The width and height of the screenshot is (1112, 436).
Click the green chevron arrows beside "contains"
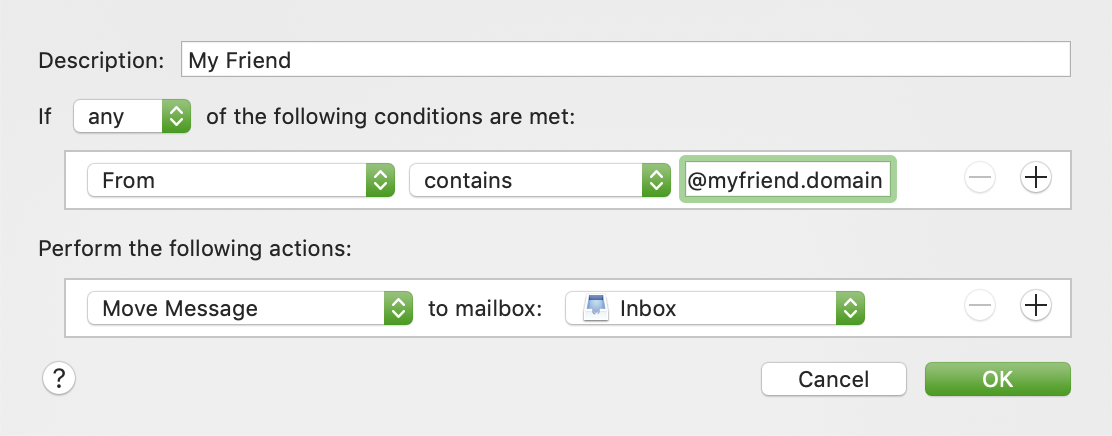[655, 180]
